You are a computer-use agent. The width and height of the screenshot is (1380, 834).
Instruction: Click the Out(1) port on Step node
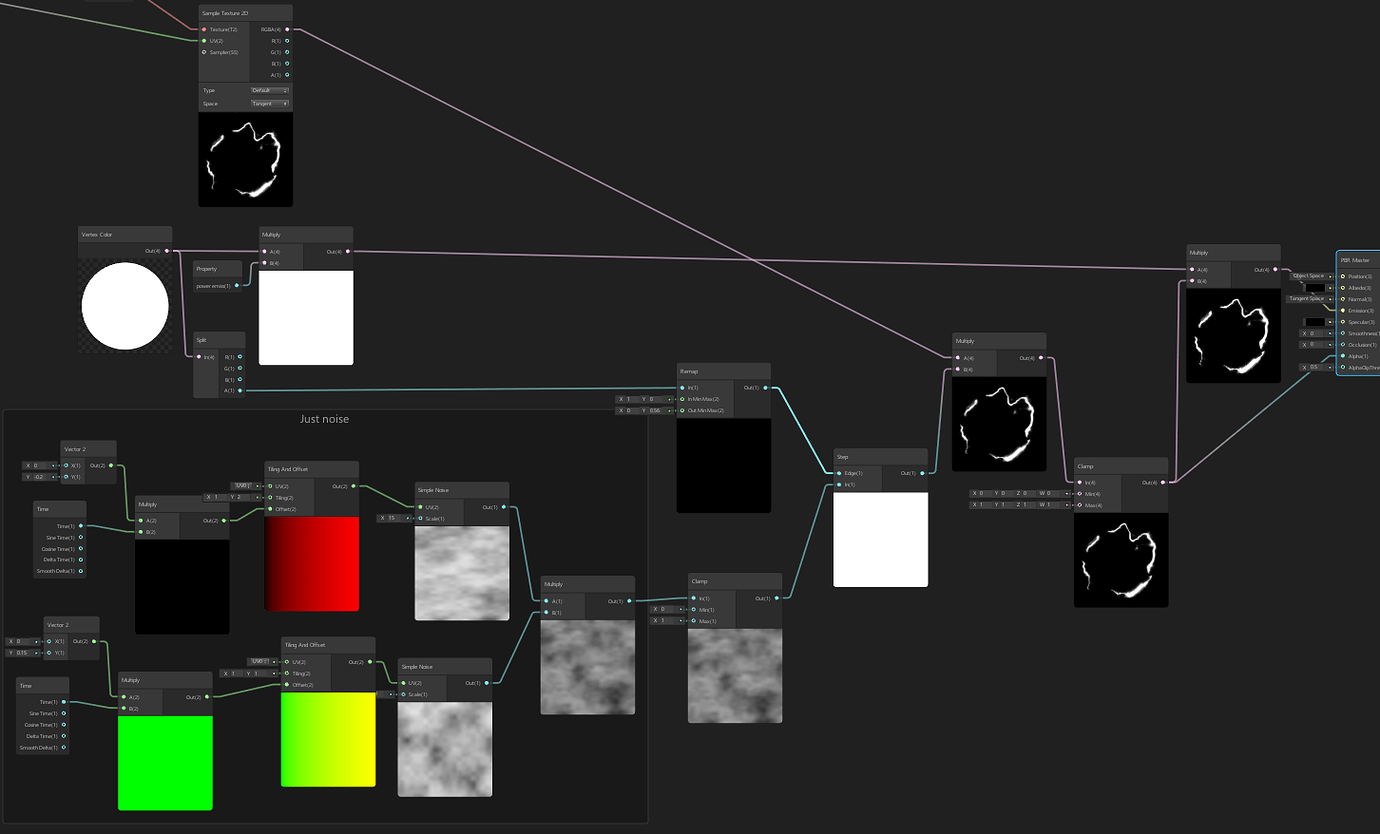[x=922, y=473]
